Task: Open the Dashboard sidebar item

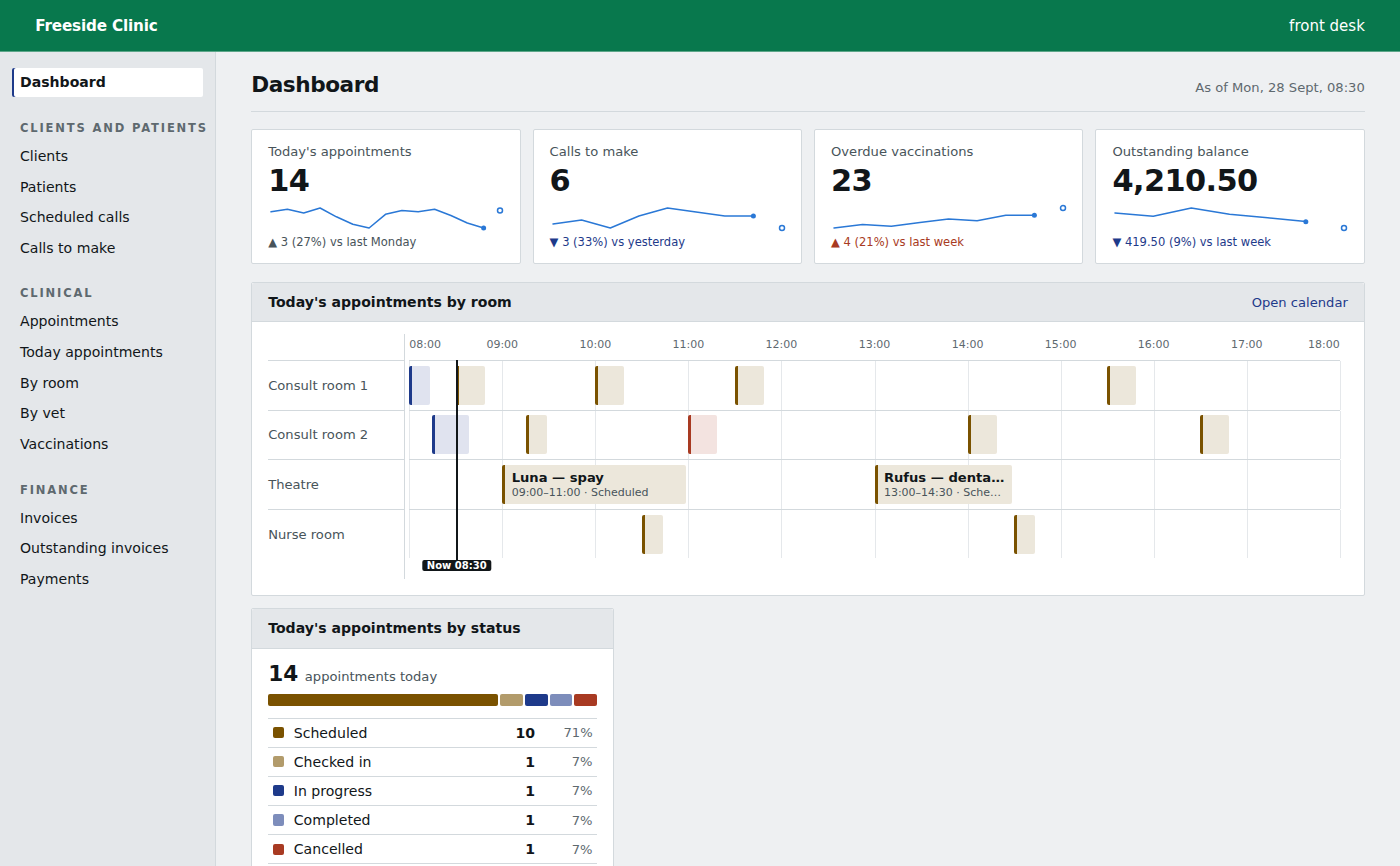Action: click(x=108, y=82)
